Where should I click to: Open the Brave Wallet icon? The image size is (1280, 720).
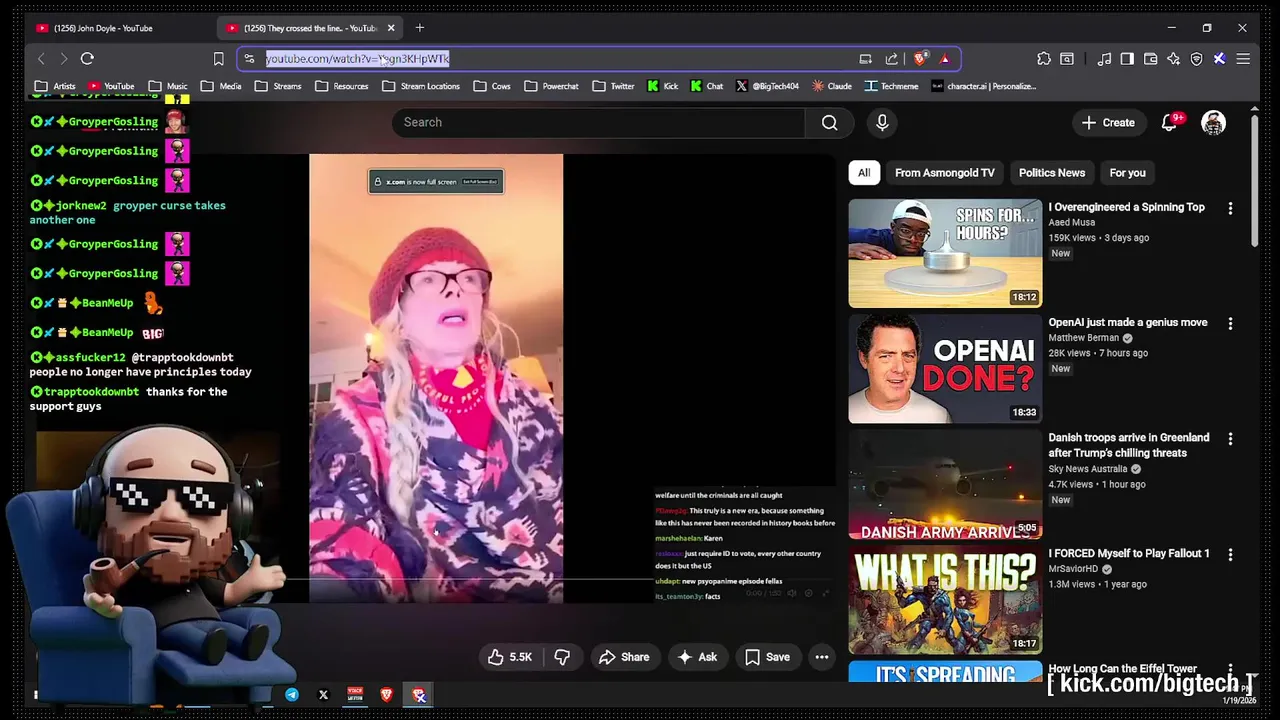pos(1150,59)
